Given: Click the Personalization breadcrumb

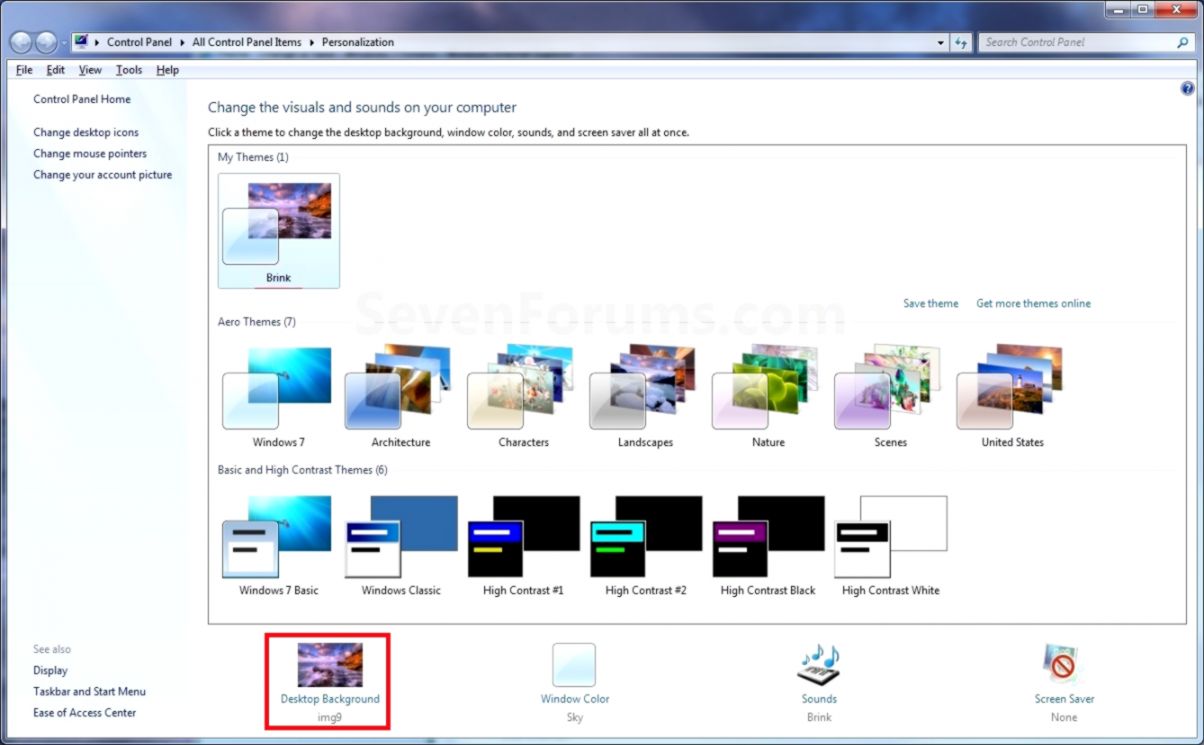Looking at the screenshot, I should 357,43.
